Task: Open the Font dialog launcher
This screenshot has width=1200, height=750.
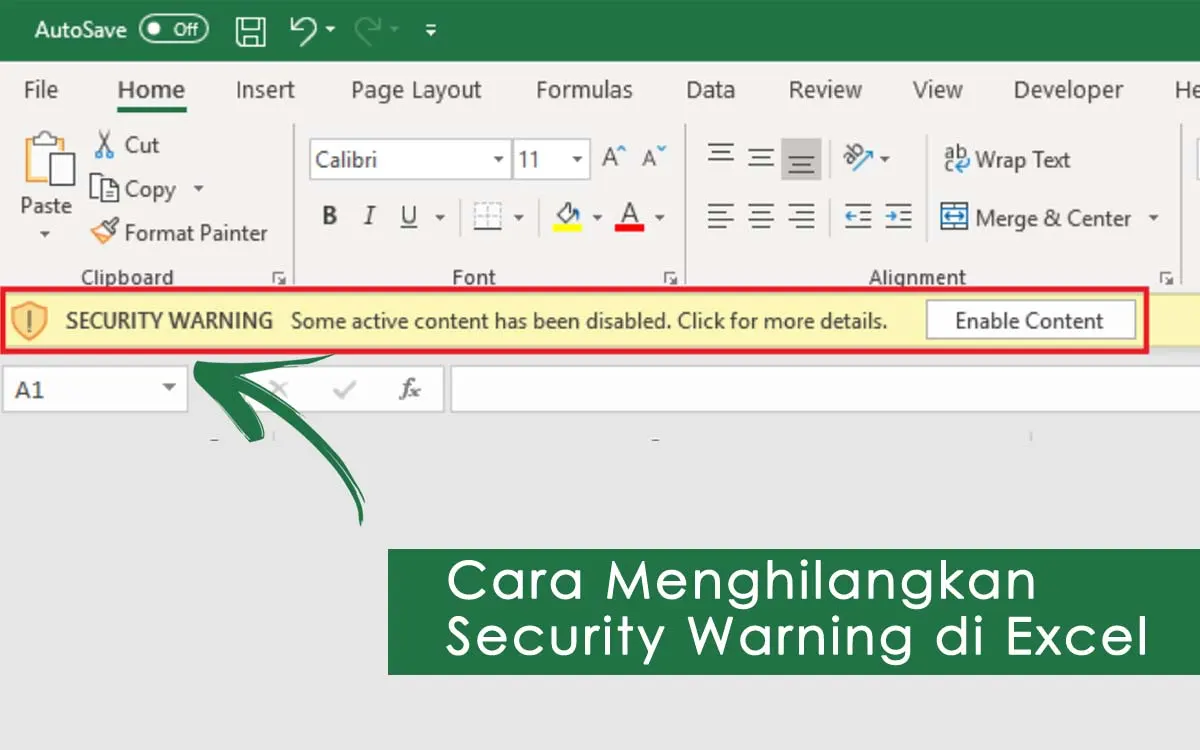Action: click(669, 278)
